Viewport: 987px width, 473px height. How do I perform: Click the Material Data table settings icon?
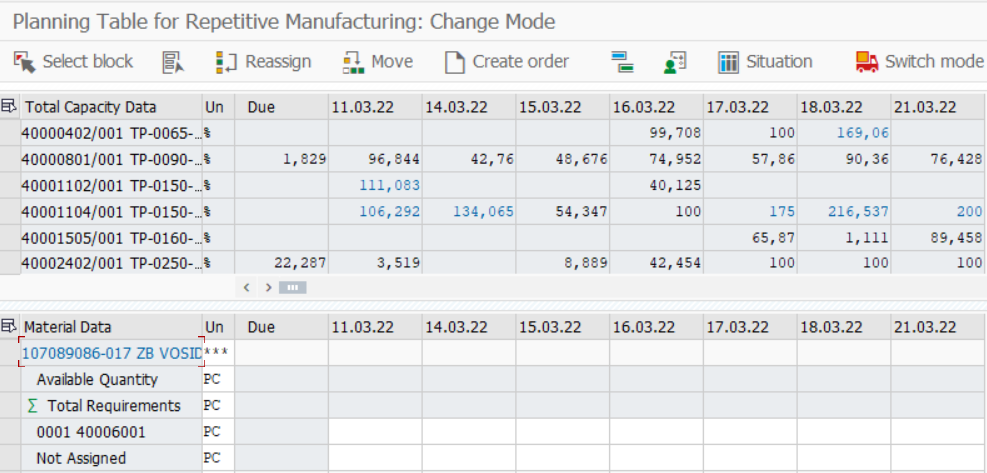point(10,327)
